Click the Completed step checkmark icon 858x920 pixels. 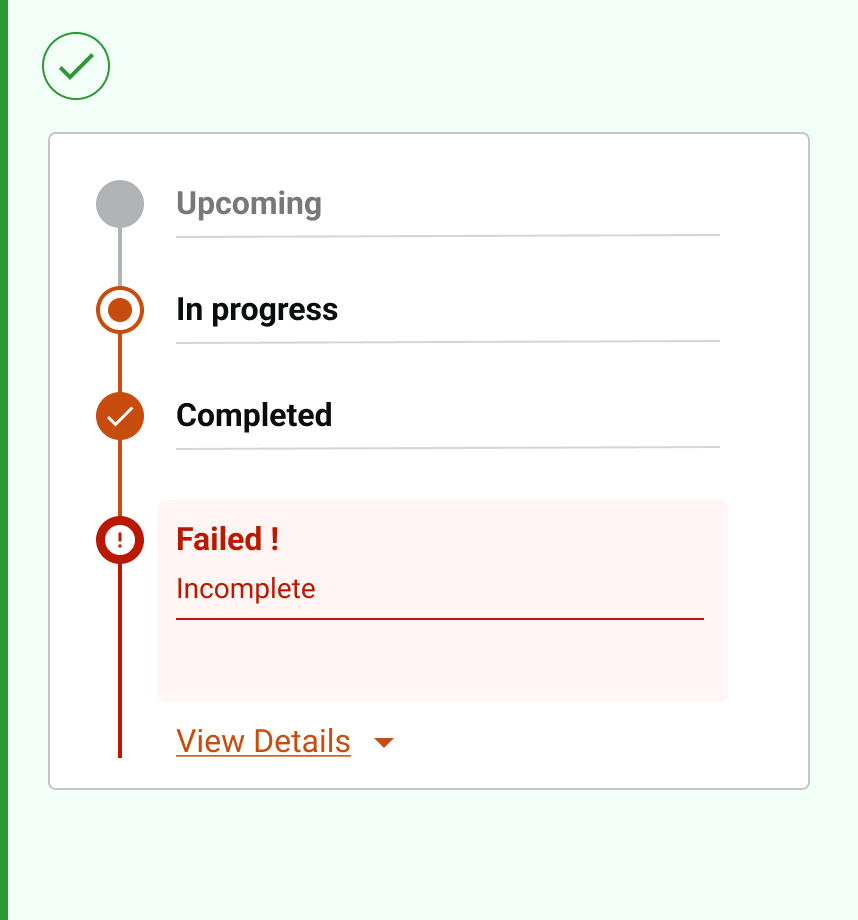click(x=120, y=416)
